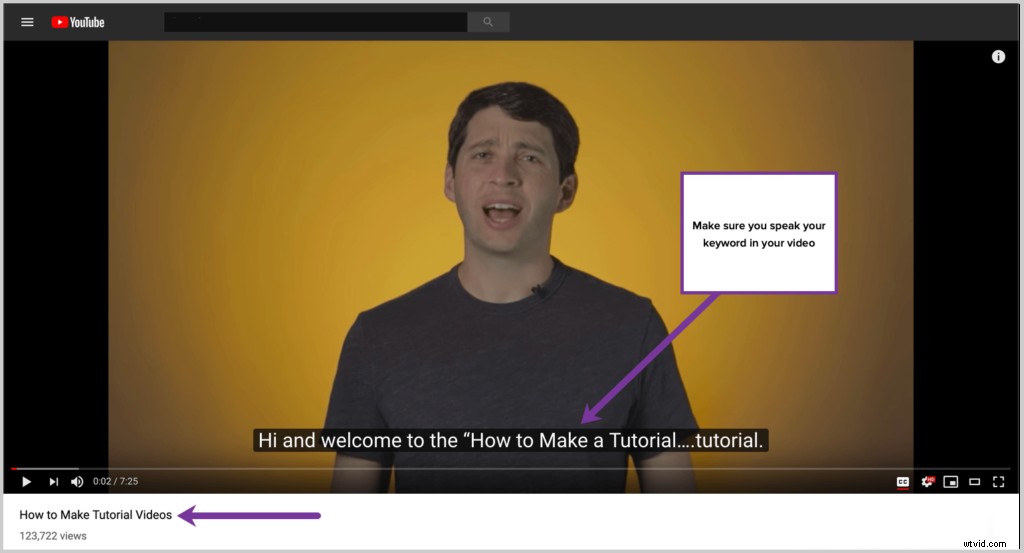The image size is (1024, 553).
Task: Go to the YouTube home logo
Action: [78, 22]
